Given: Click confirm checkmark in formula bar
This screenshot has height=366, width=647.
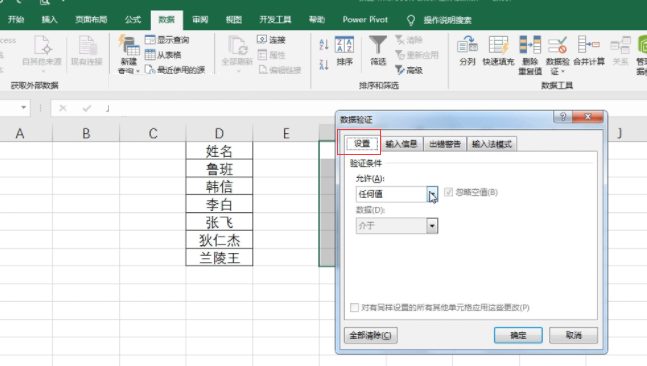Looking at the screenshot, I should point(87,108).
